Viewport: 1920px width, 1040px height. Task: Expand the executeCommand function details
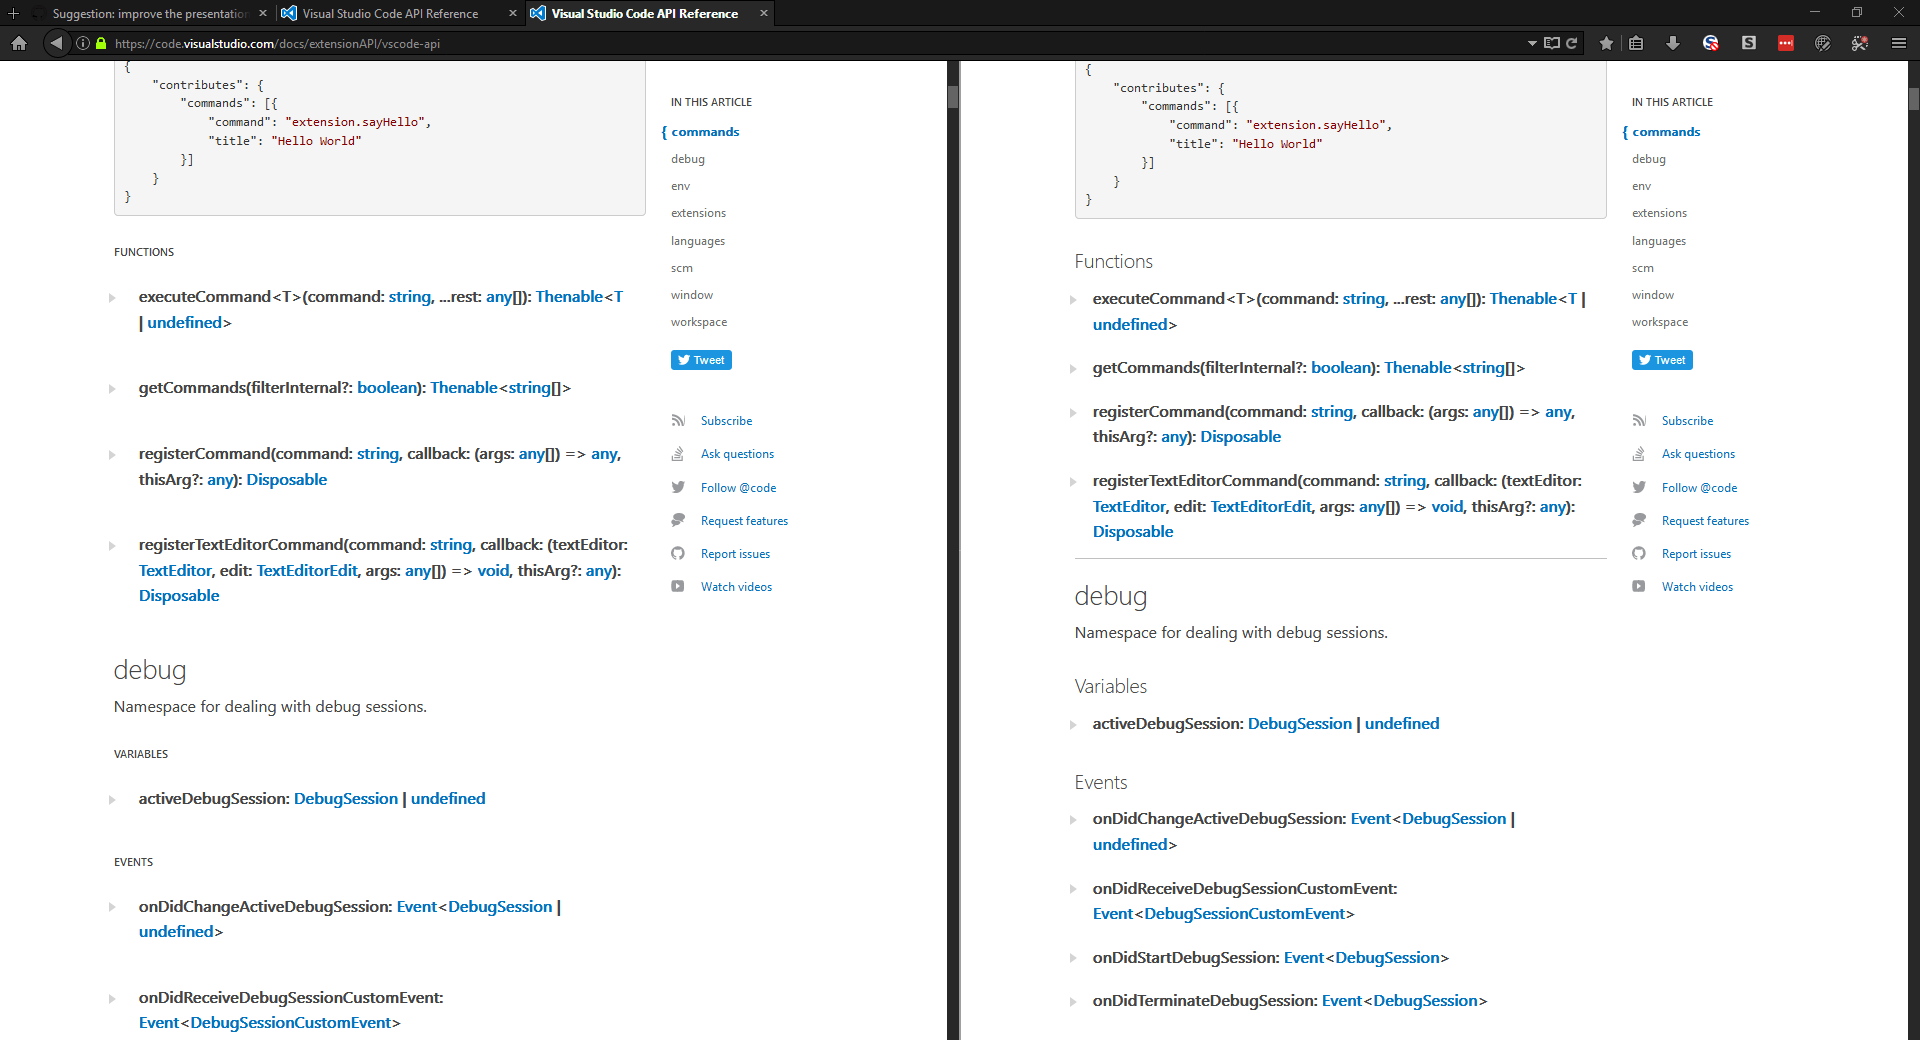(x=111, y=297)
